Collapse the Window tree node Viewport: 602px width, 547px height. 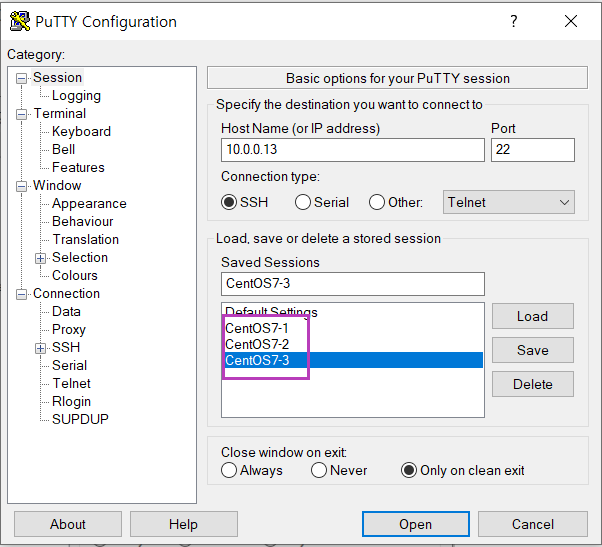click(x=22, y=187)
